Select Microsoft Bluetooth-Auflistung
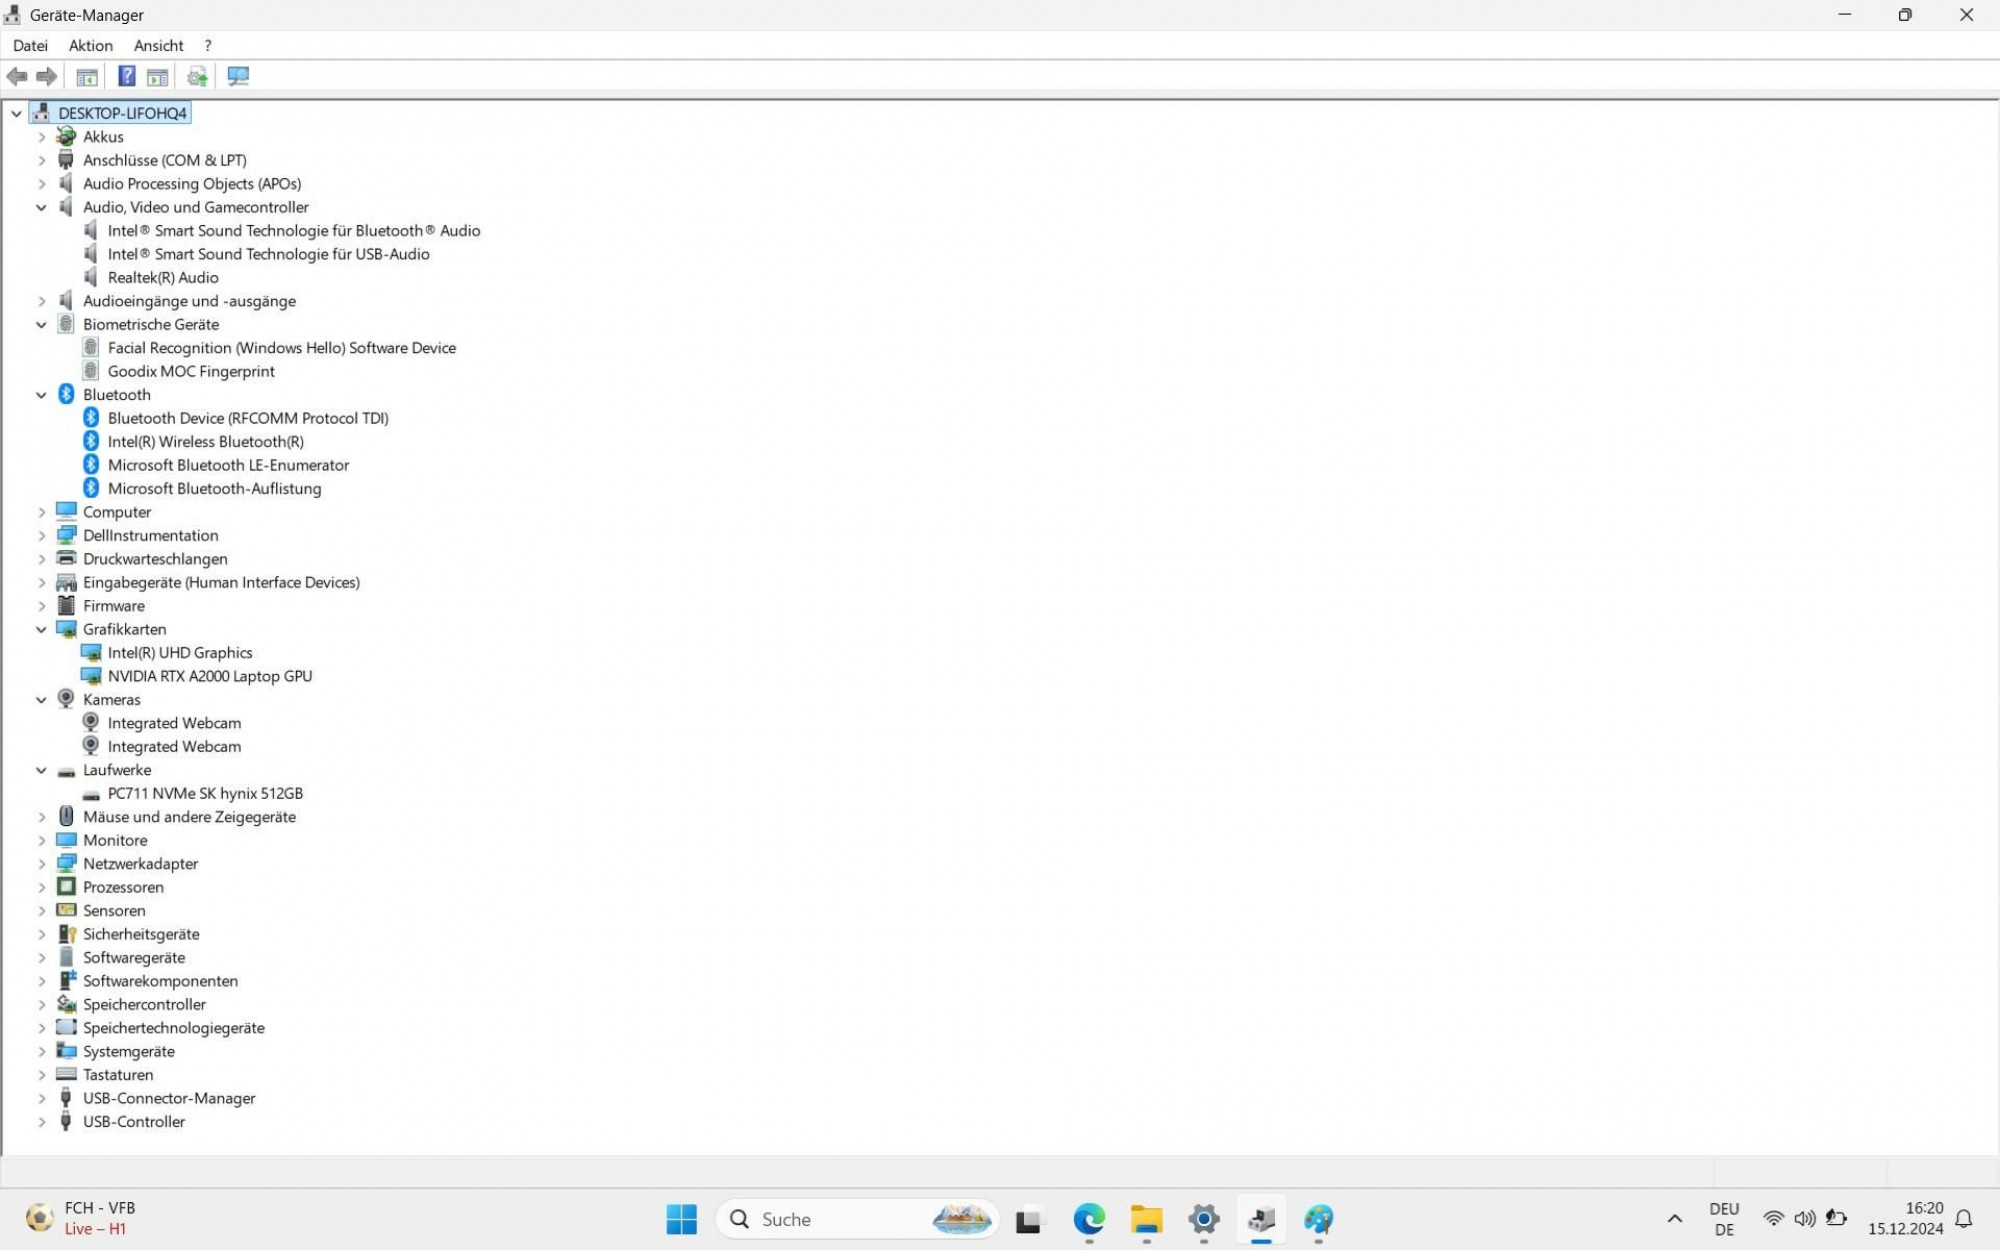 pyautogui.click(x=214, y=488)
